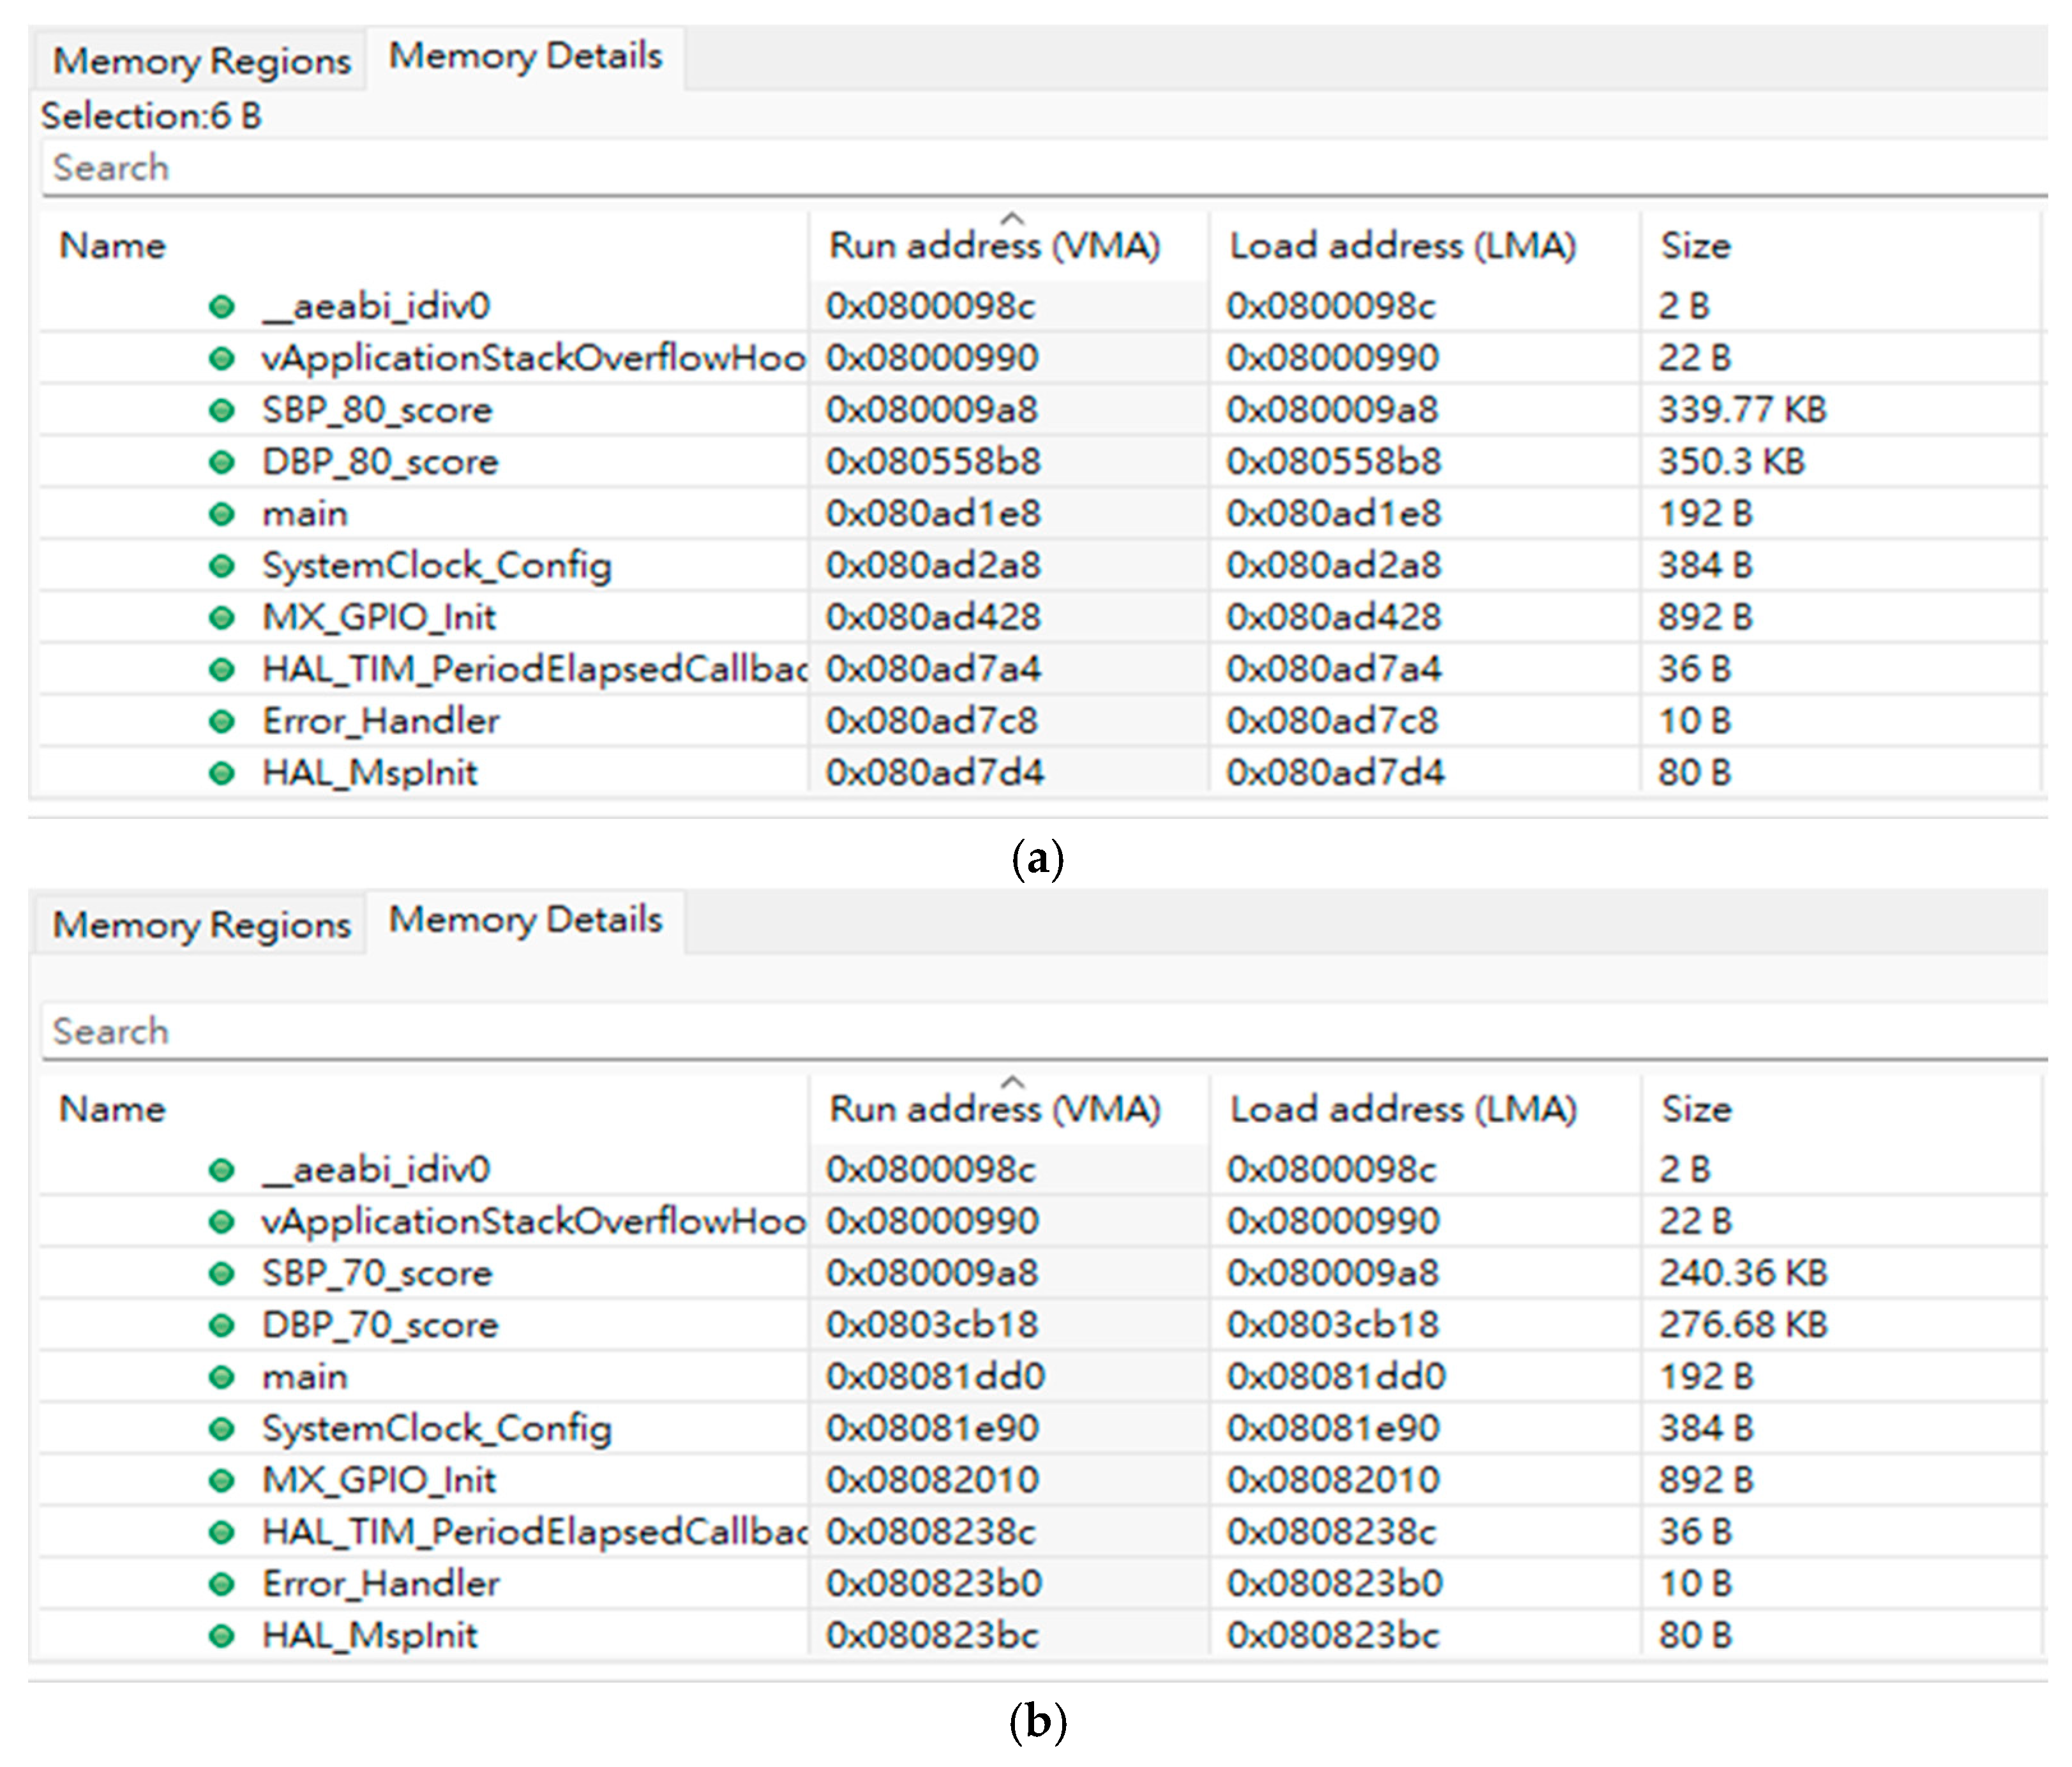Viewport: 2072px width, 1767px height.
Task: Click green icon of HAL_MspInit in panel (a)
Action: pyautogui.click(x=222, y=773)
